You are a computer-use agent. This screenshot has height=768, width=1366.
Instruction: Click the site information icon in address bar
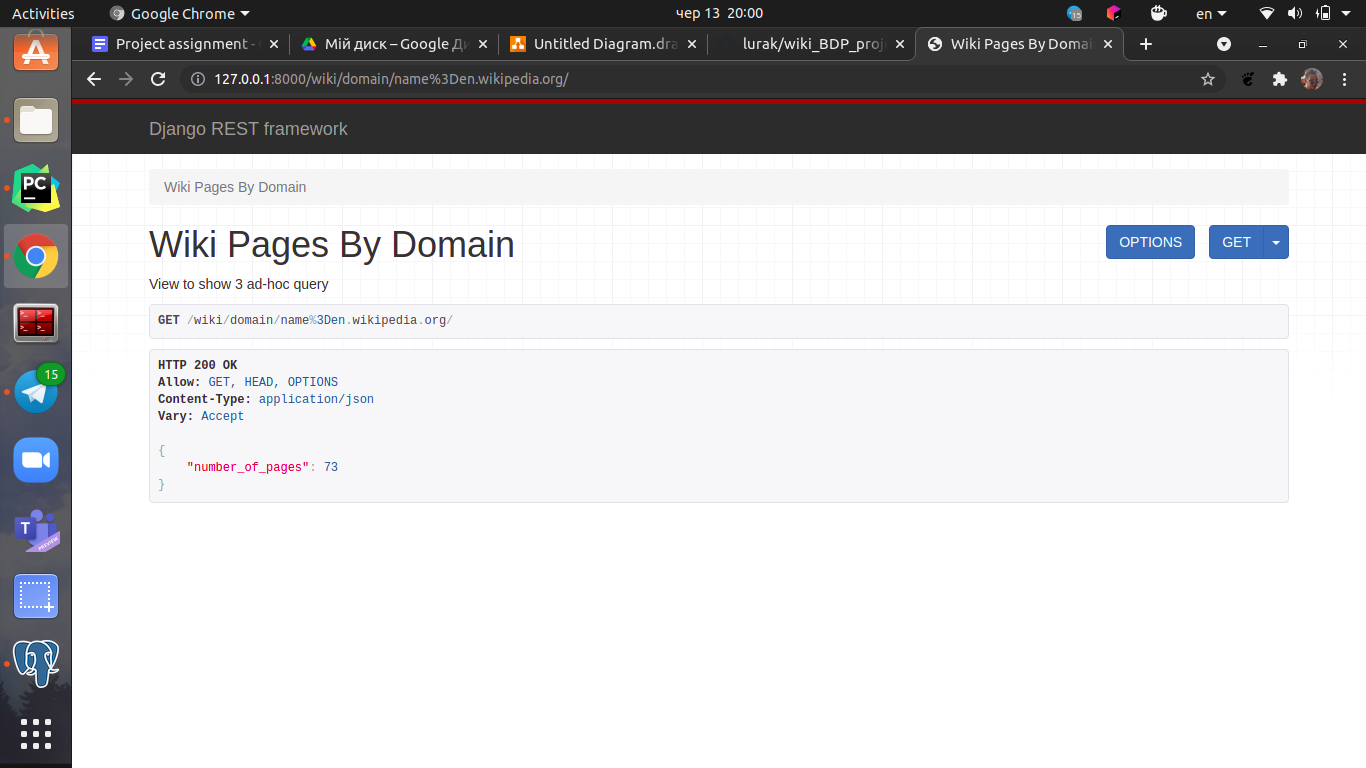[x=198, y=79]
